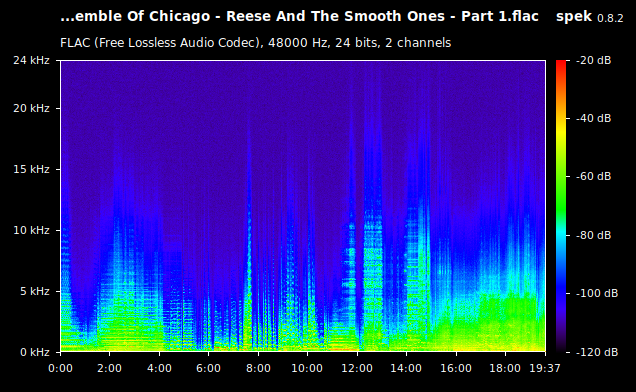Click the '-80 dB' legend label
This screenshot has height=392, width=636.
[x=593, y=235]
